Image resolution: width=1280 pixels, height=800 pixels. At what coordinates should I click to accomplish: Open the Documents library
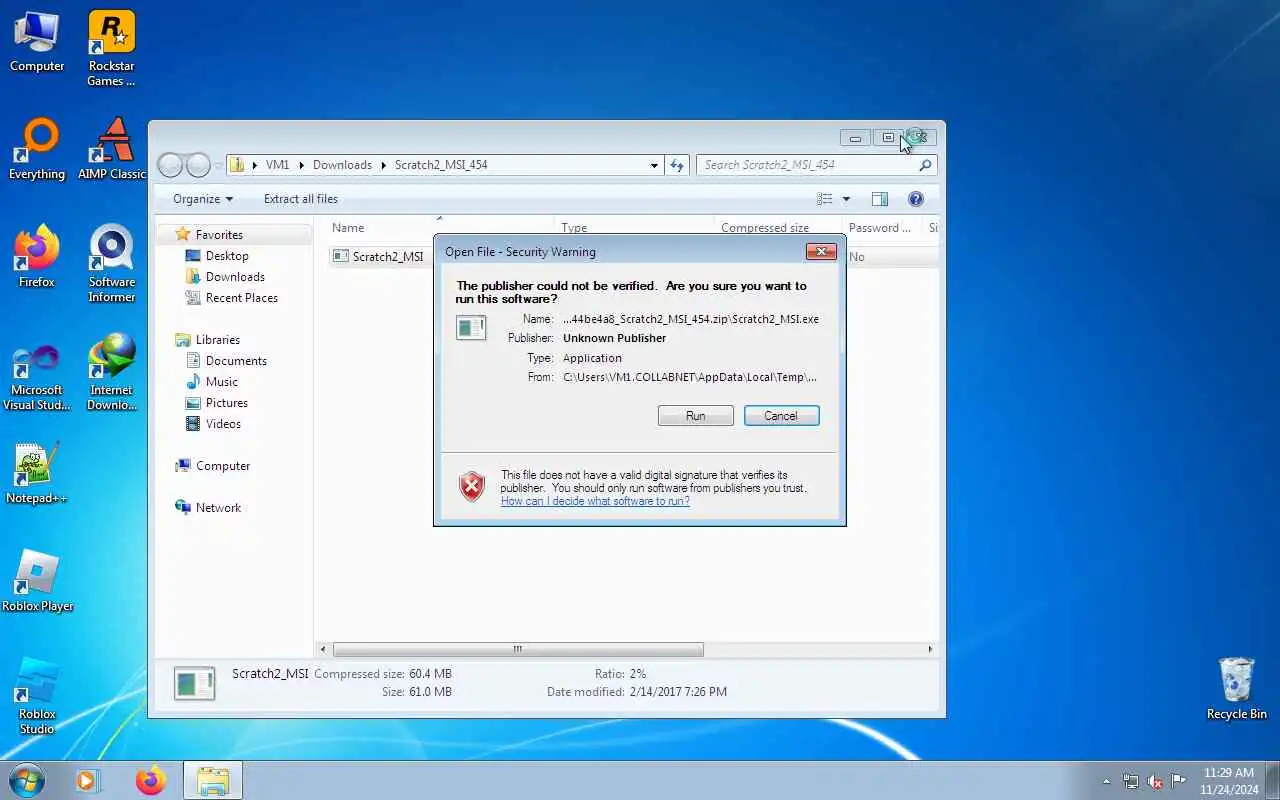point(236,361)
